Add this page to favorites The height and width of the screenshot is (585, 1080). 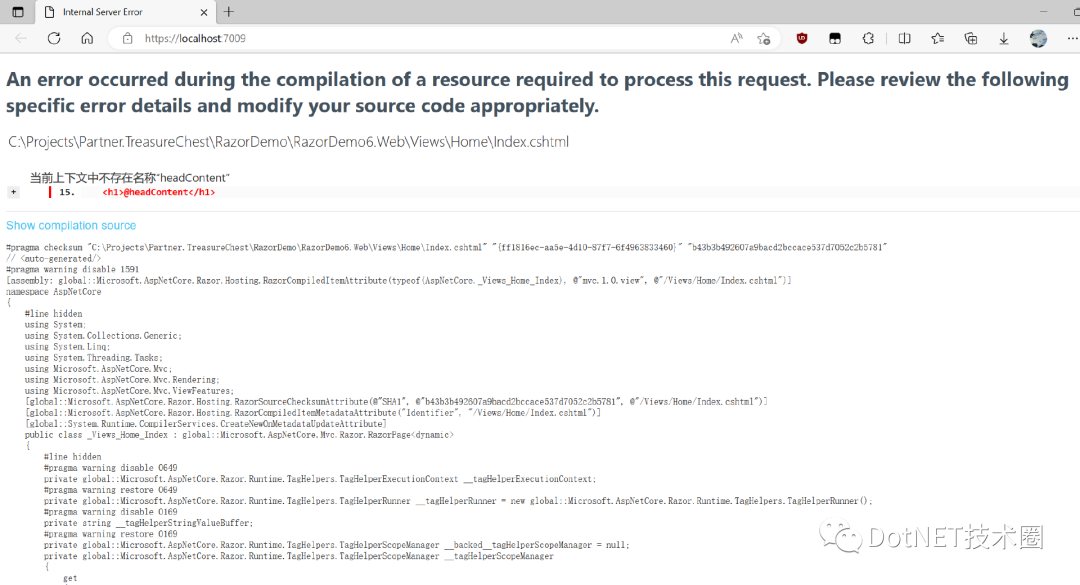point(763,39)
